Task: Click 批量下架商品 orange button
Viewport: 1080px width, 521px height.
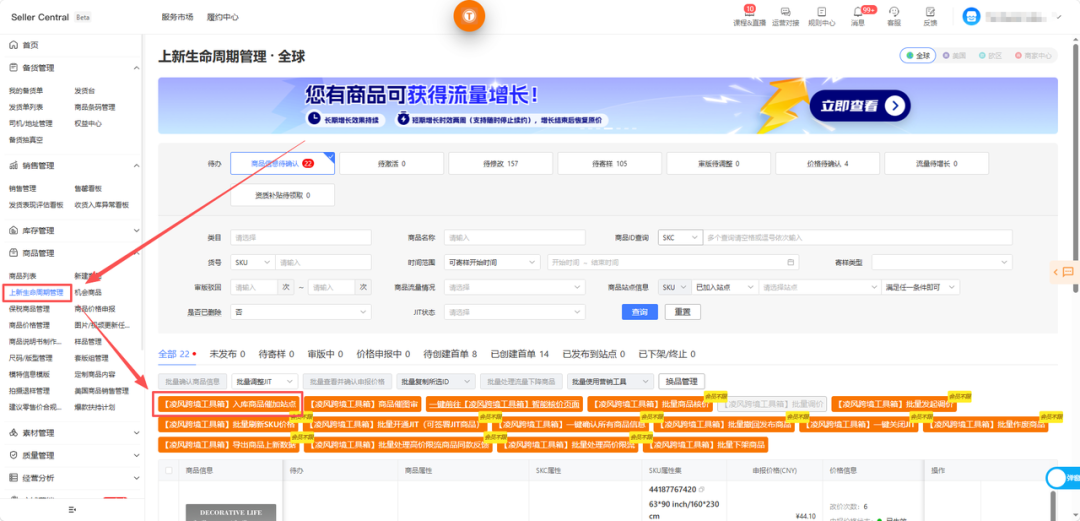Action: (x=706, y=445)
